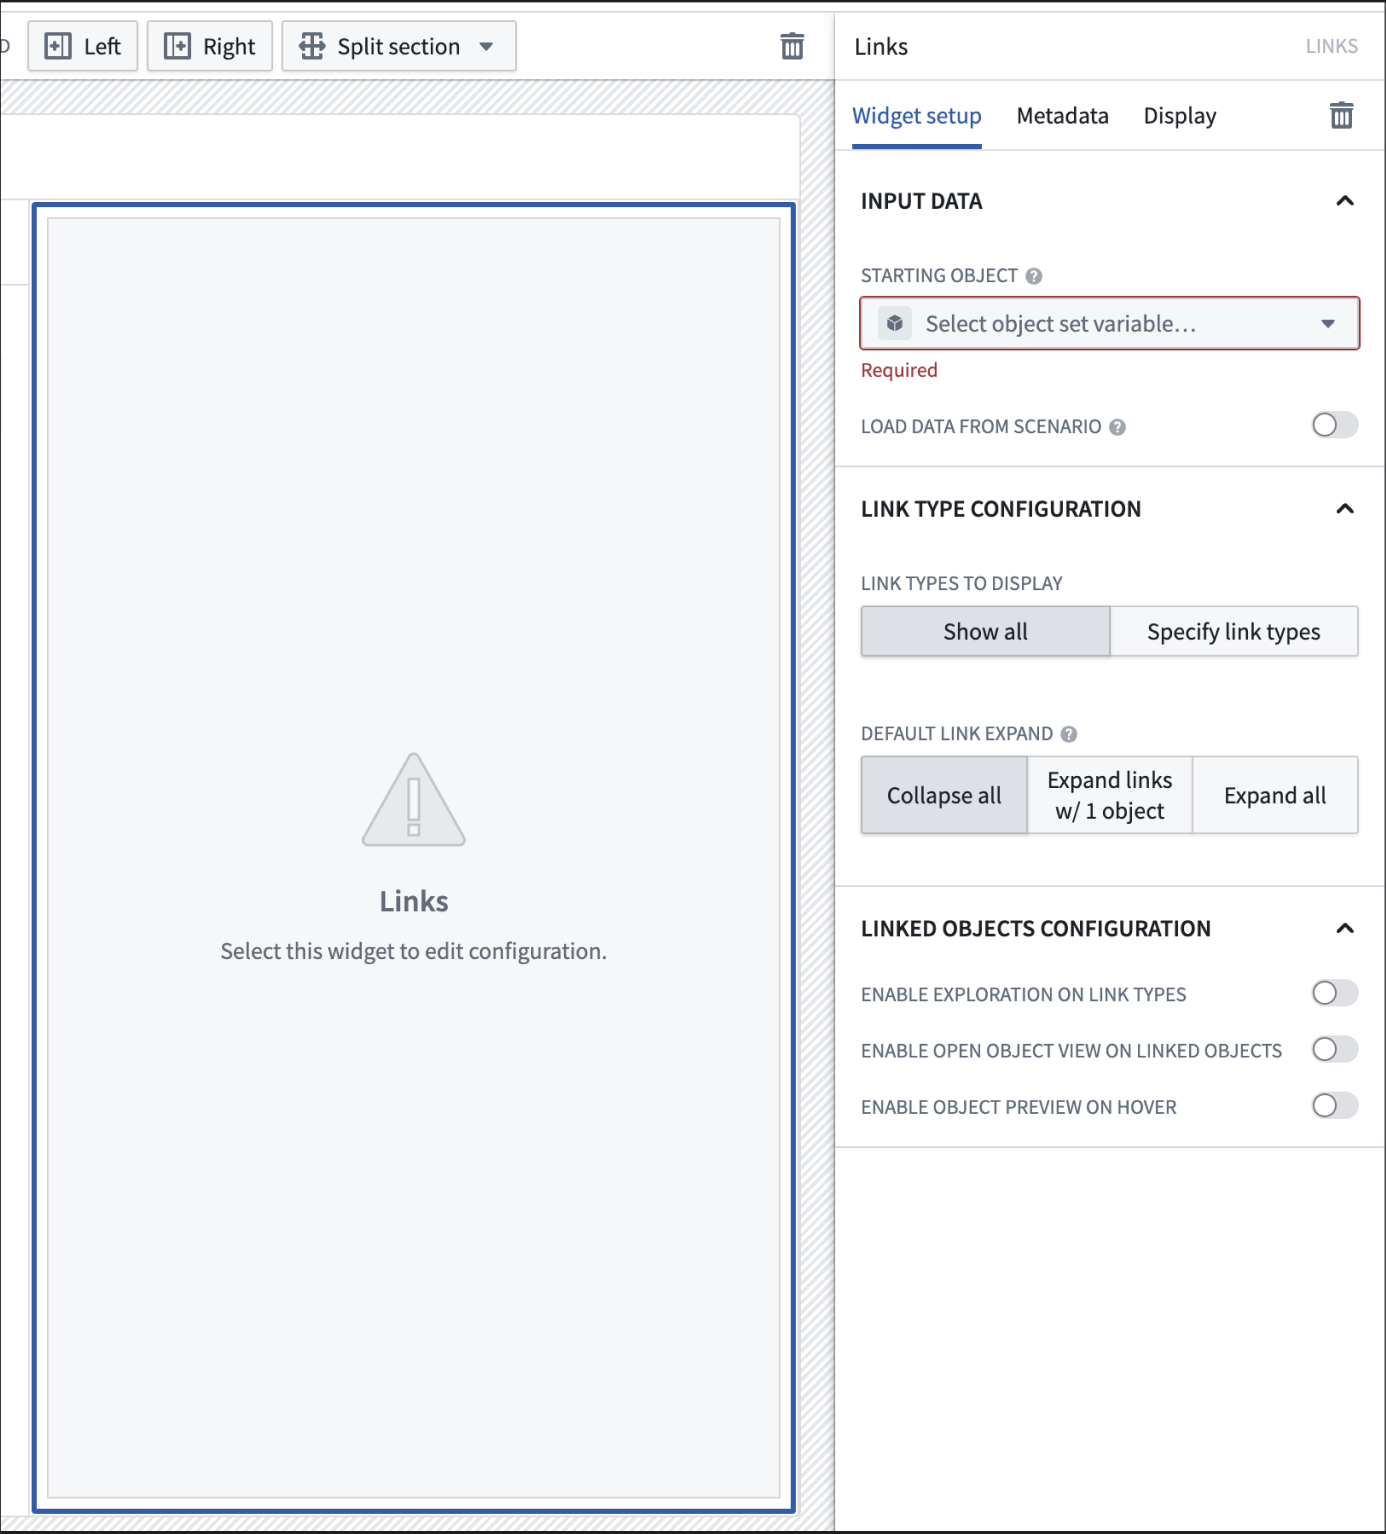
Task: Click the red Required validation message
Action: tap(899, 370)
